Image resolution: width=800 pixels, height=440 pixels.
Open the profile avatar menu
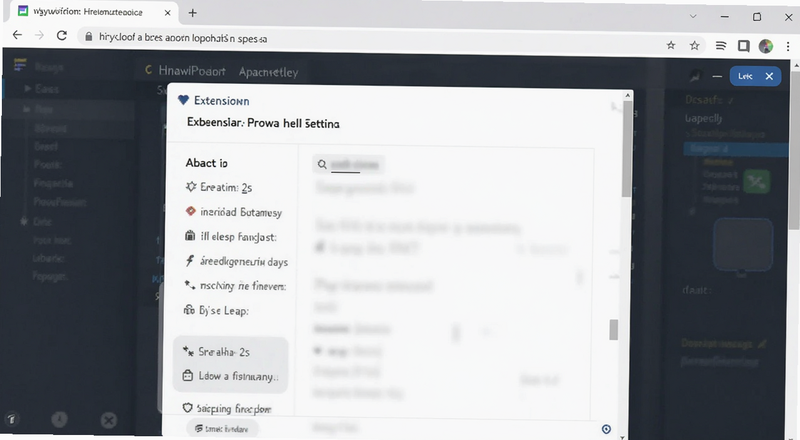pyautogui.click(x=766, y=46)
